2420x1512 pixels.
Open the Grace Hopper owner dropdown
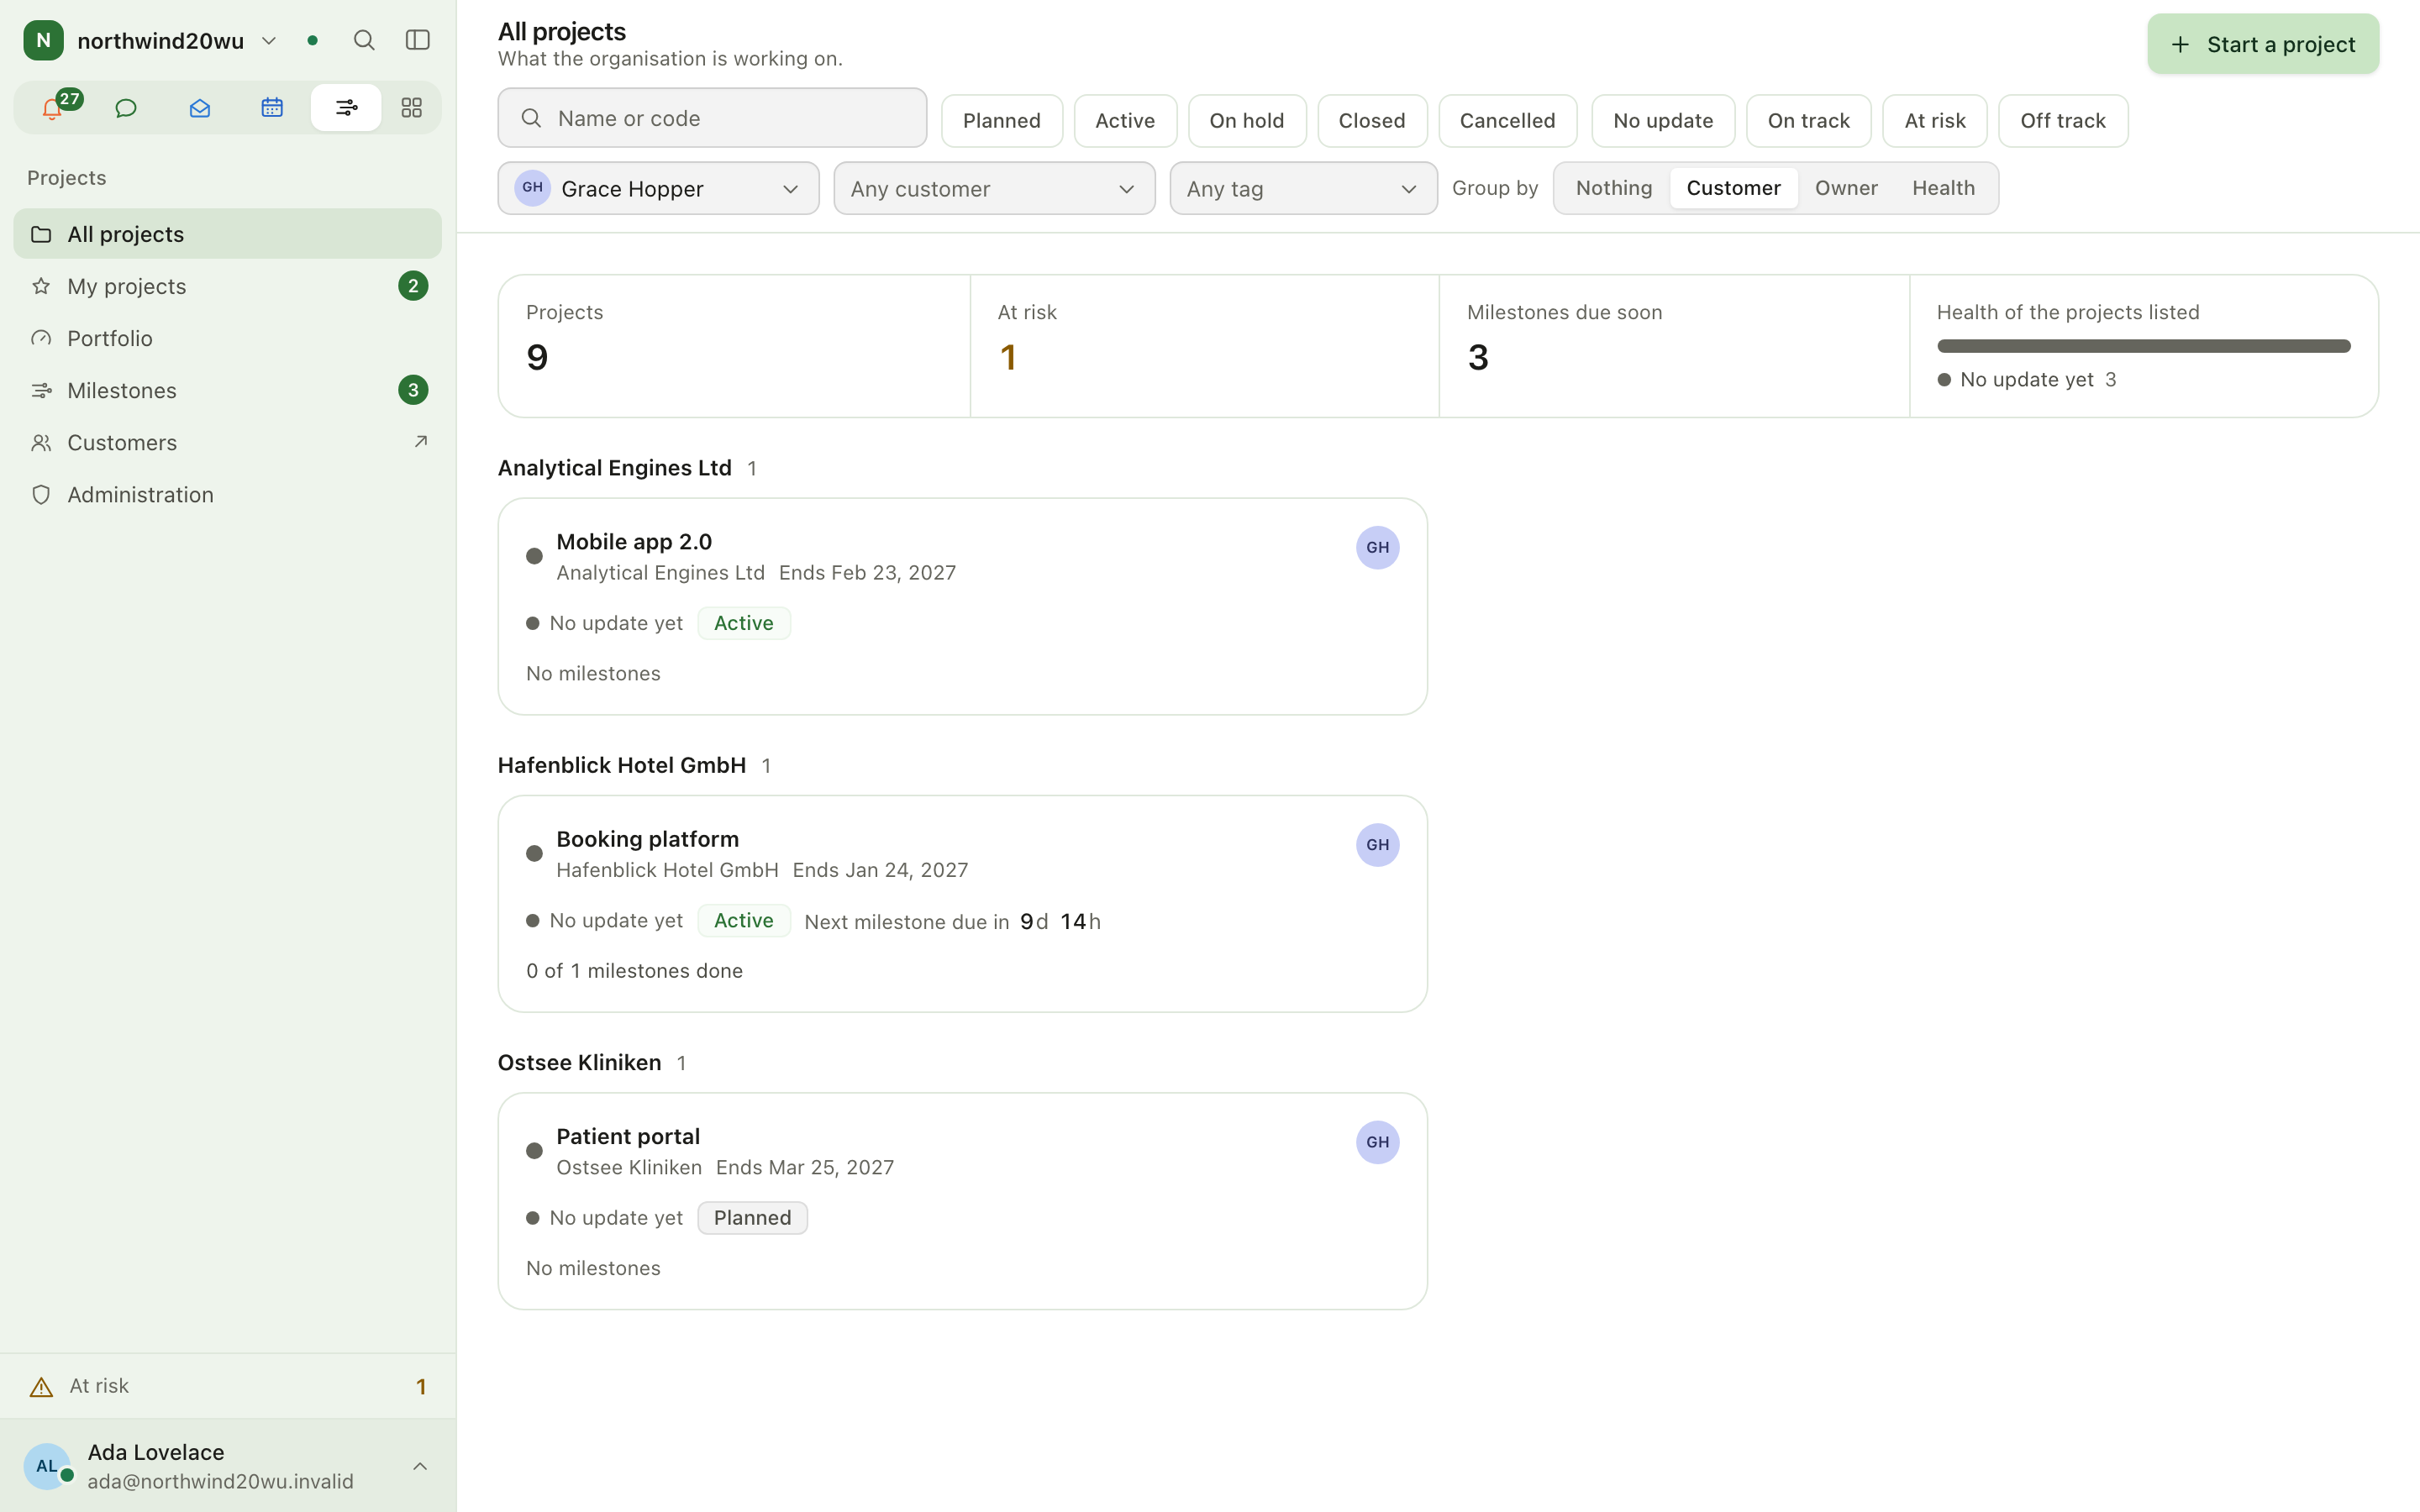click(x=658, y=188)
